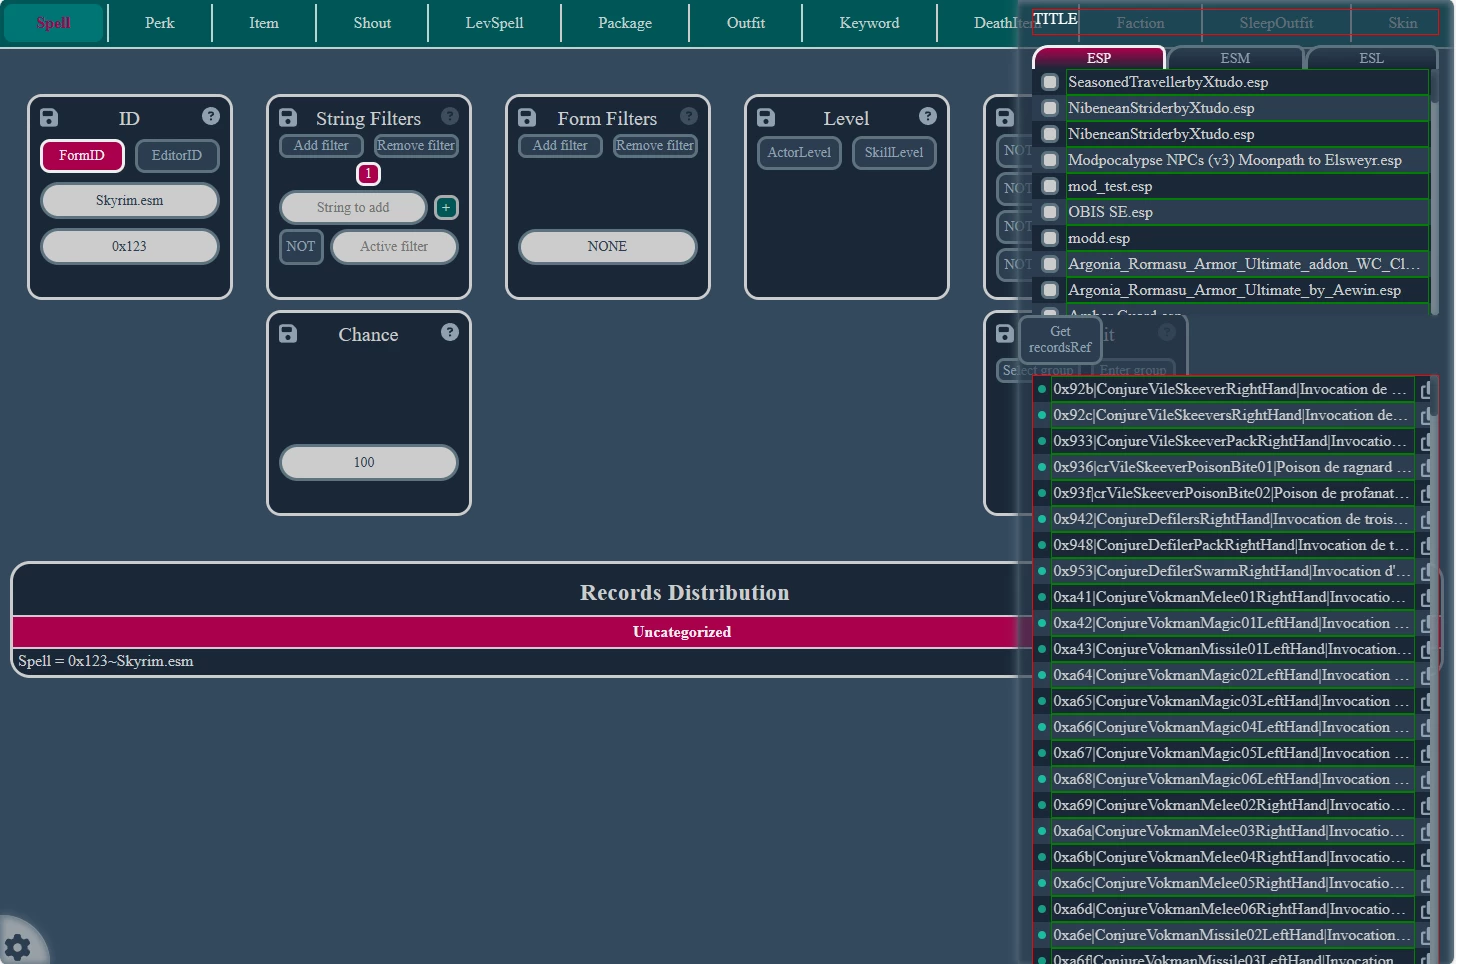Copy the 0xa66 ConjureVokmanMagic04LeftHand record
This screenshot has width=1466, height=964.
click(1426, 728)
